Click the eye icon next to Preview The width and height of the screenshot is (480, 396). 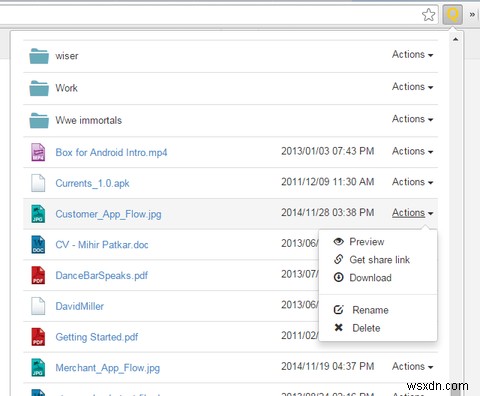[339, 242]
